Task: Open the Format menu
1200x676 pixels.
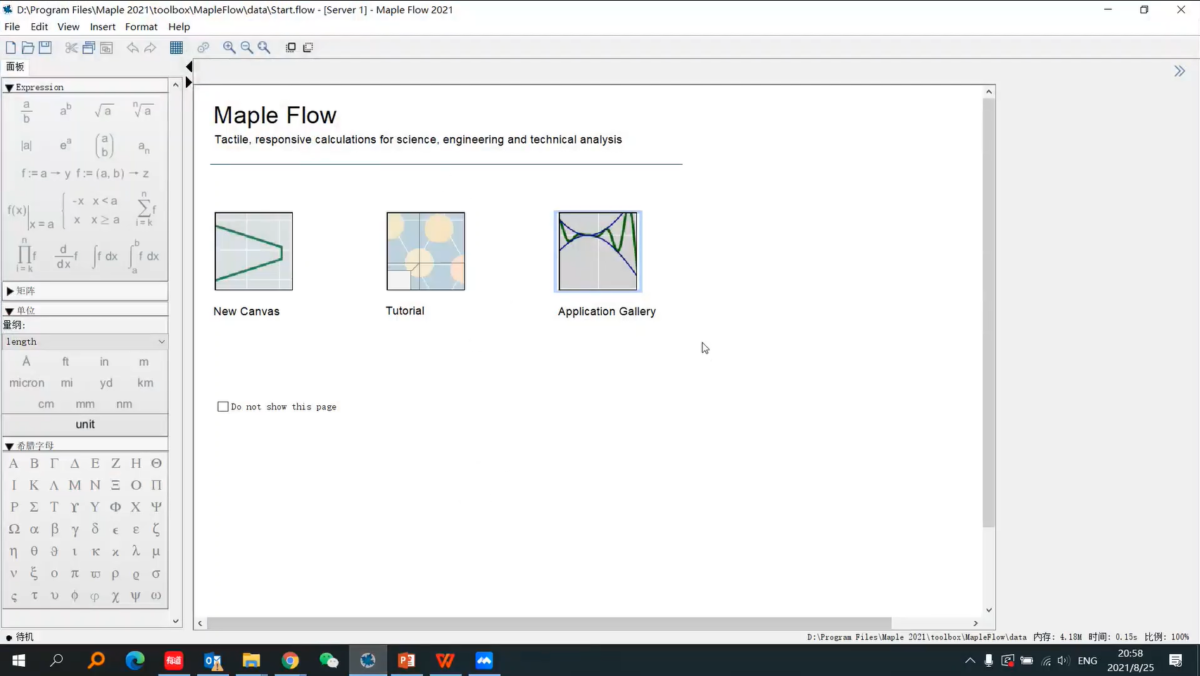Action: [141, 27]
